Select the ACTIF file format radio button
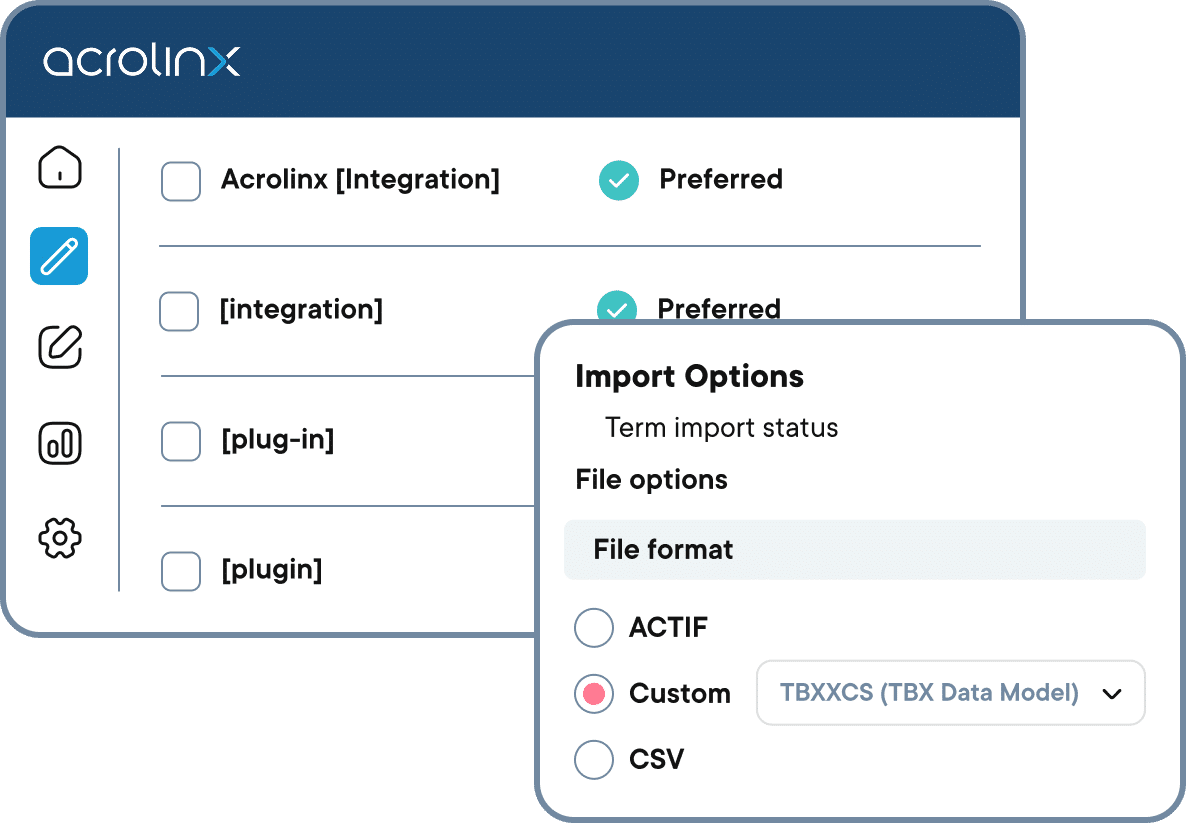Screen dimensions: 1186x823 click(594, 628)
